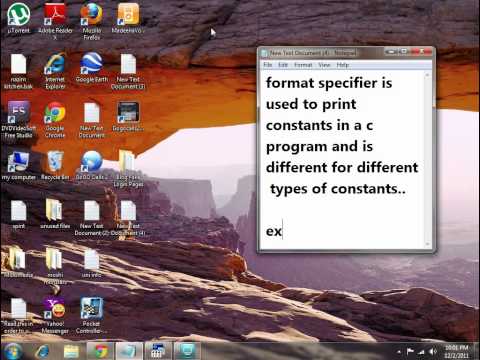
Task: Open the moshi folder on the desktop
Action: (x=54, y=267)
